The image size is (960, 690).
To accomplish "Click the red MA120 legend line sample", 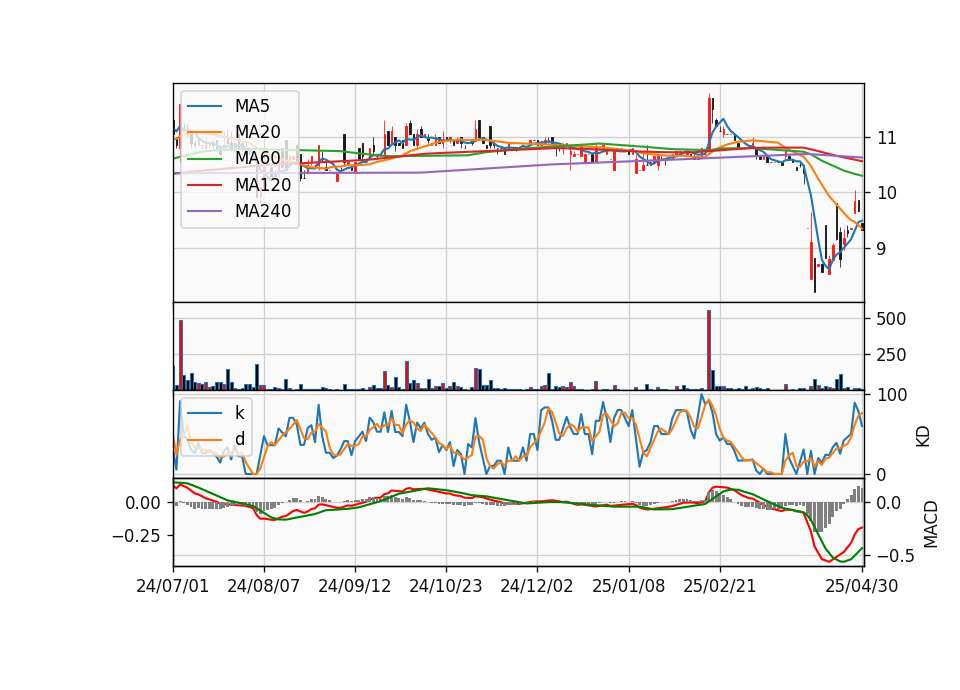I will [204, 185].
